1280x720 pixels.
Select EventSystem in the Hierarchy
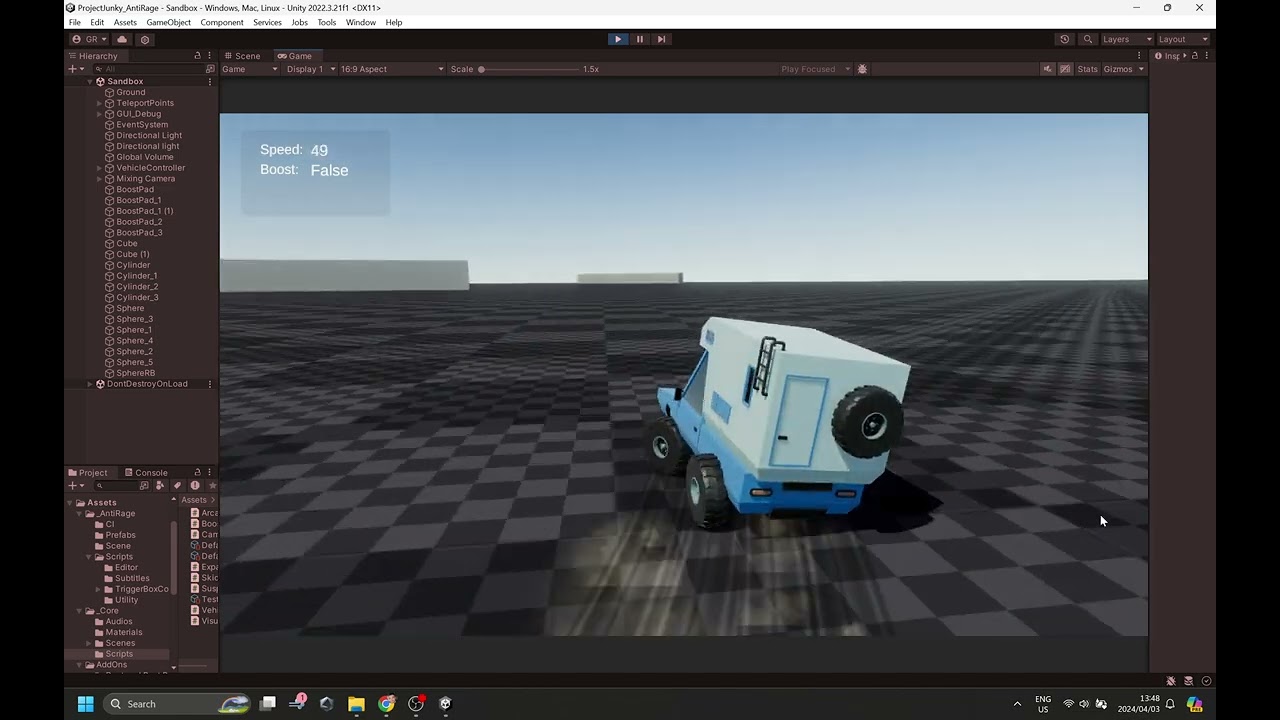pyautogui.click(x=141, y=125)
